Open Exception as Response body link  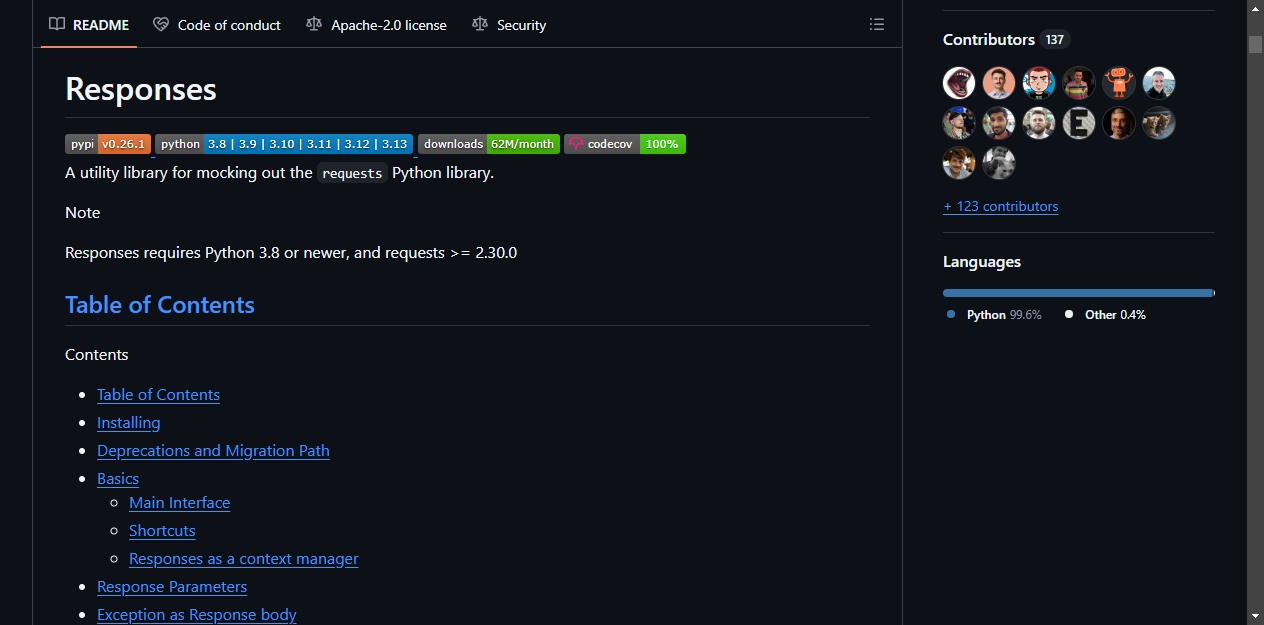[x=196, y=615]
